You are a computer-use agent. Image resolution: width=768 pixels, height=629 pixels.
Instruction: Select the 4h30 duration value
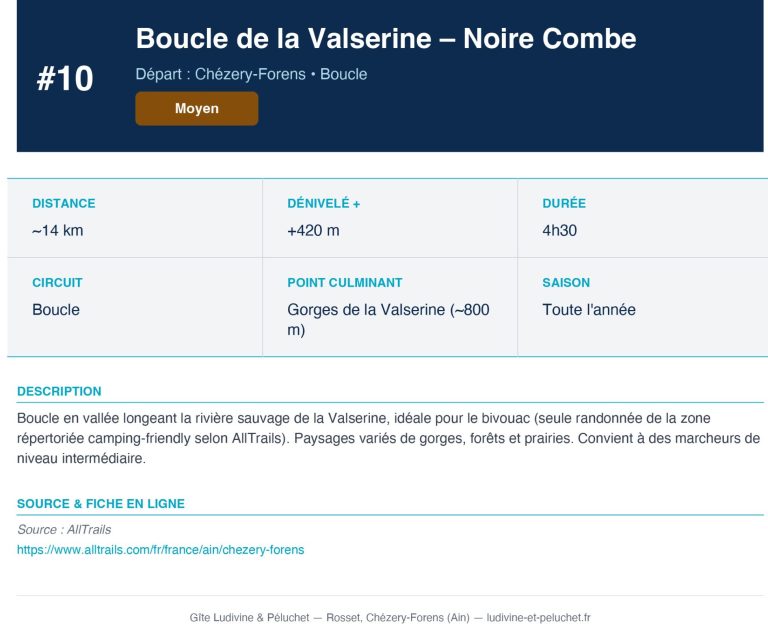560,230
